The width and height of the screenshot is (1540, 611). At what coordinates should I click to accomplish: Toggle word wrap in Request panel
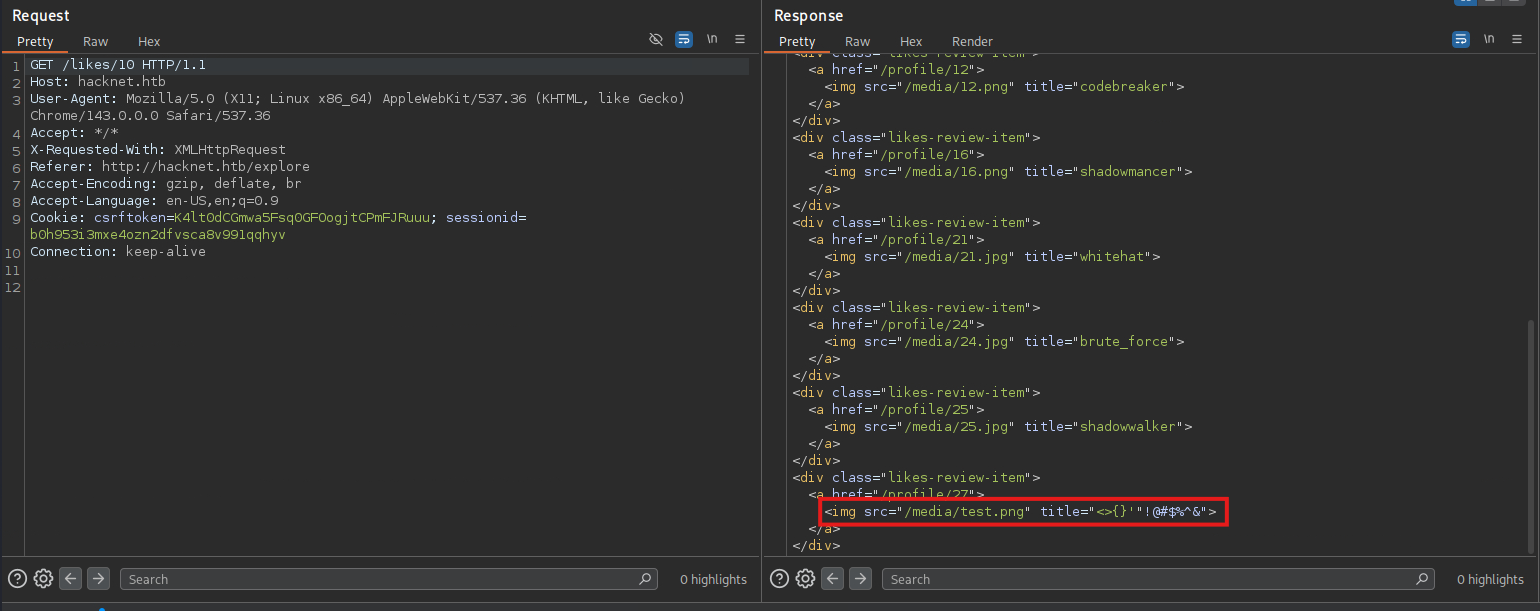coord(684,40)
